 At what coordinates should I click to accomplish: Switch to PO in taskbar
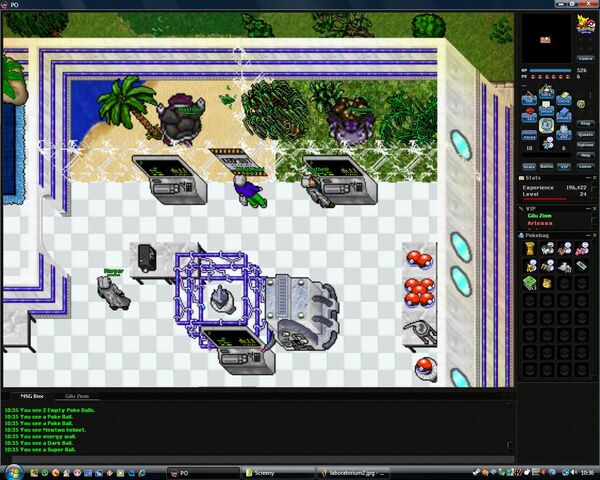click(x=203, y=473)
